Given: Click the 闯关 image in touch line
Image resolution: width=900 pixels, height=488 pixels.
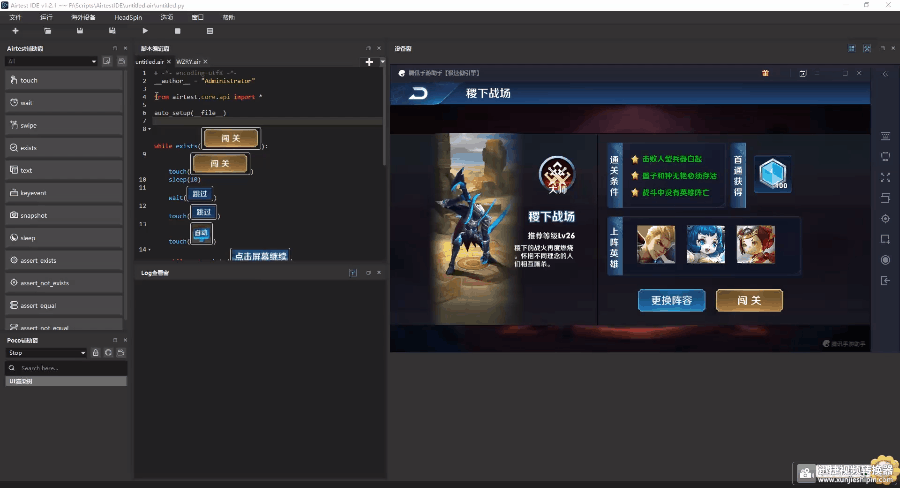Looking at the screenshot, I should (x=220, y=164).
